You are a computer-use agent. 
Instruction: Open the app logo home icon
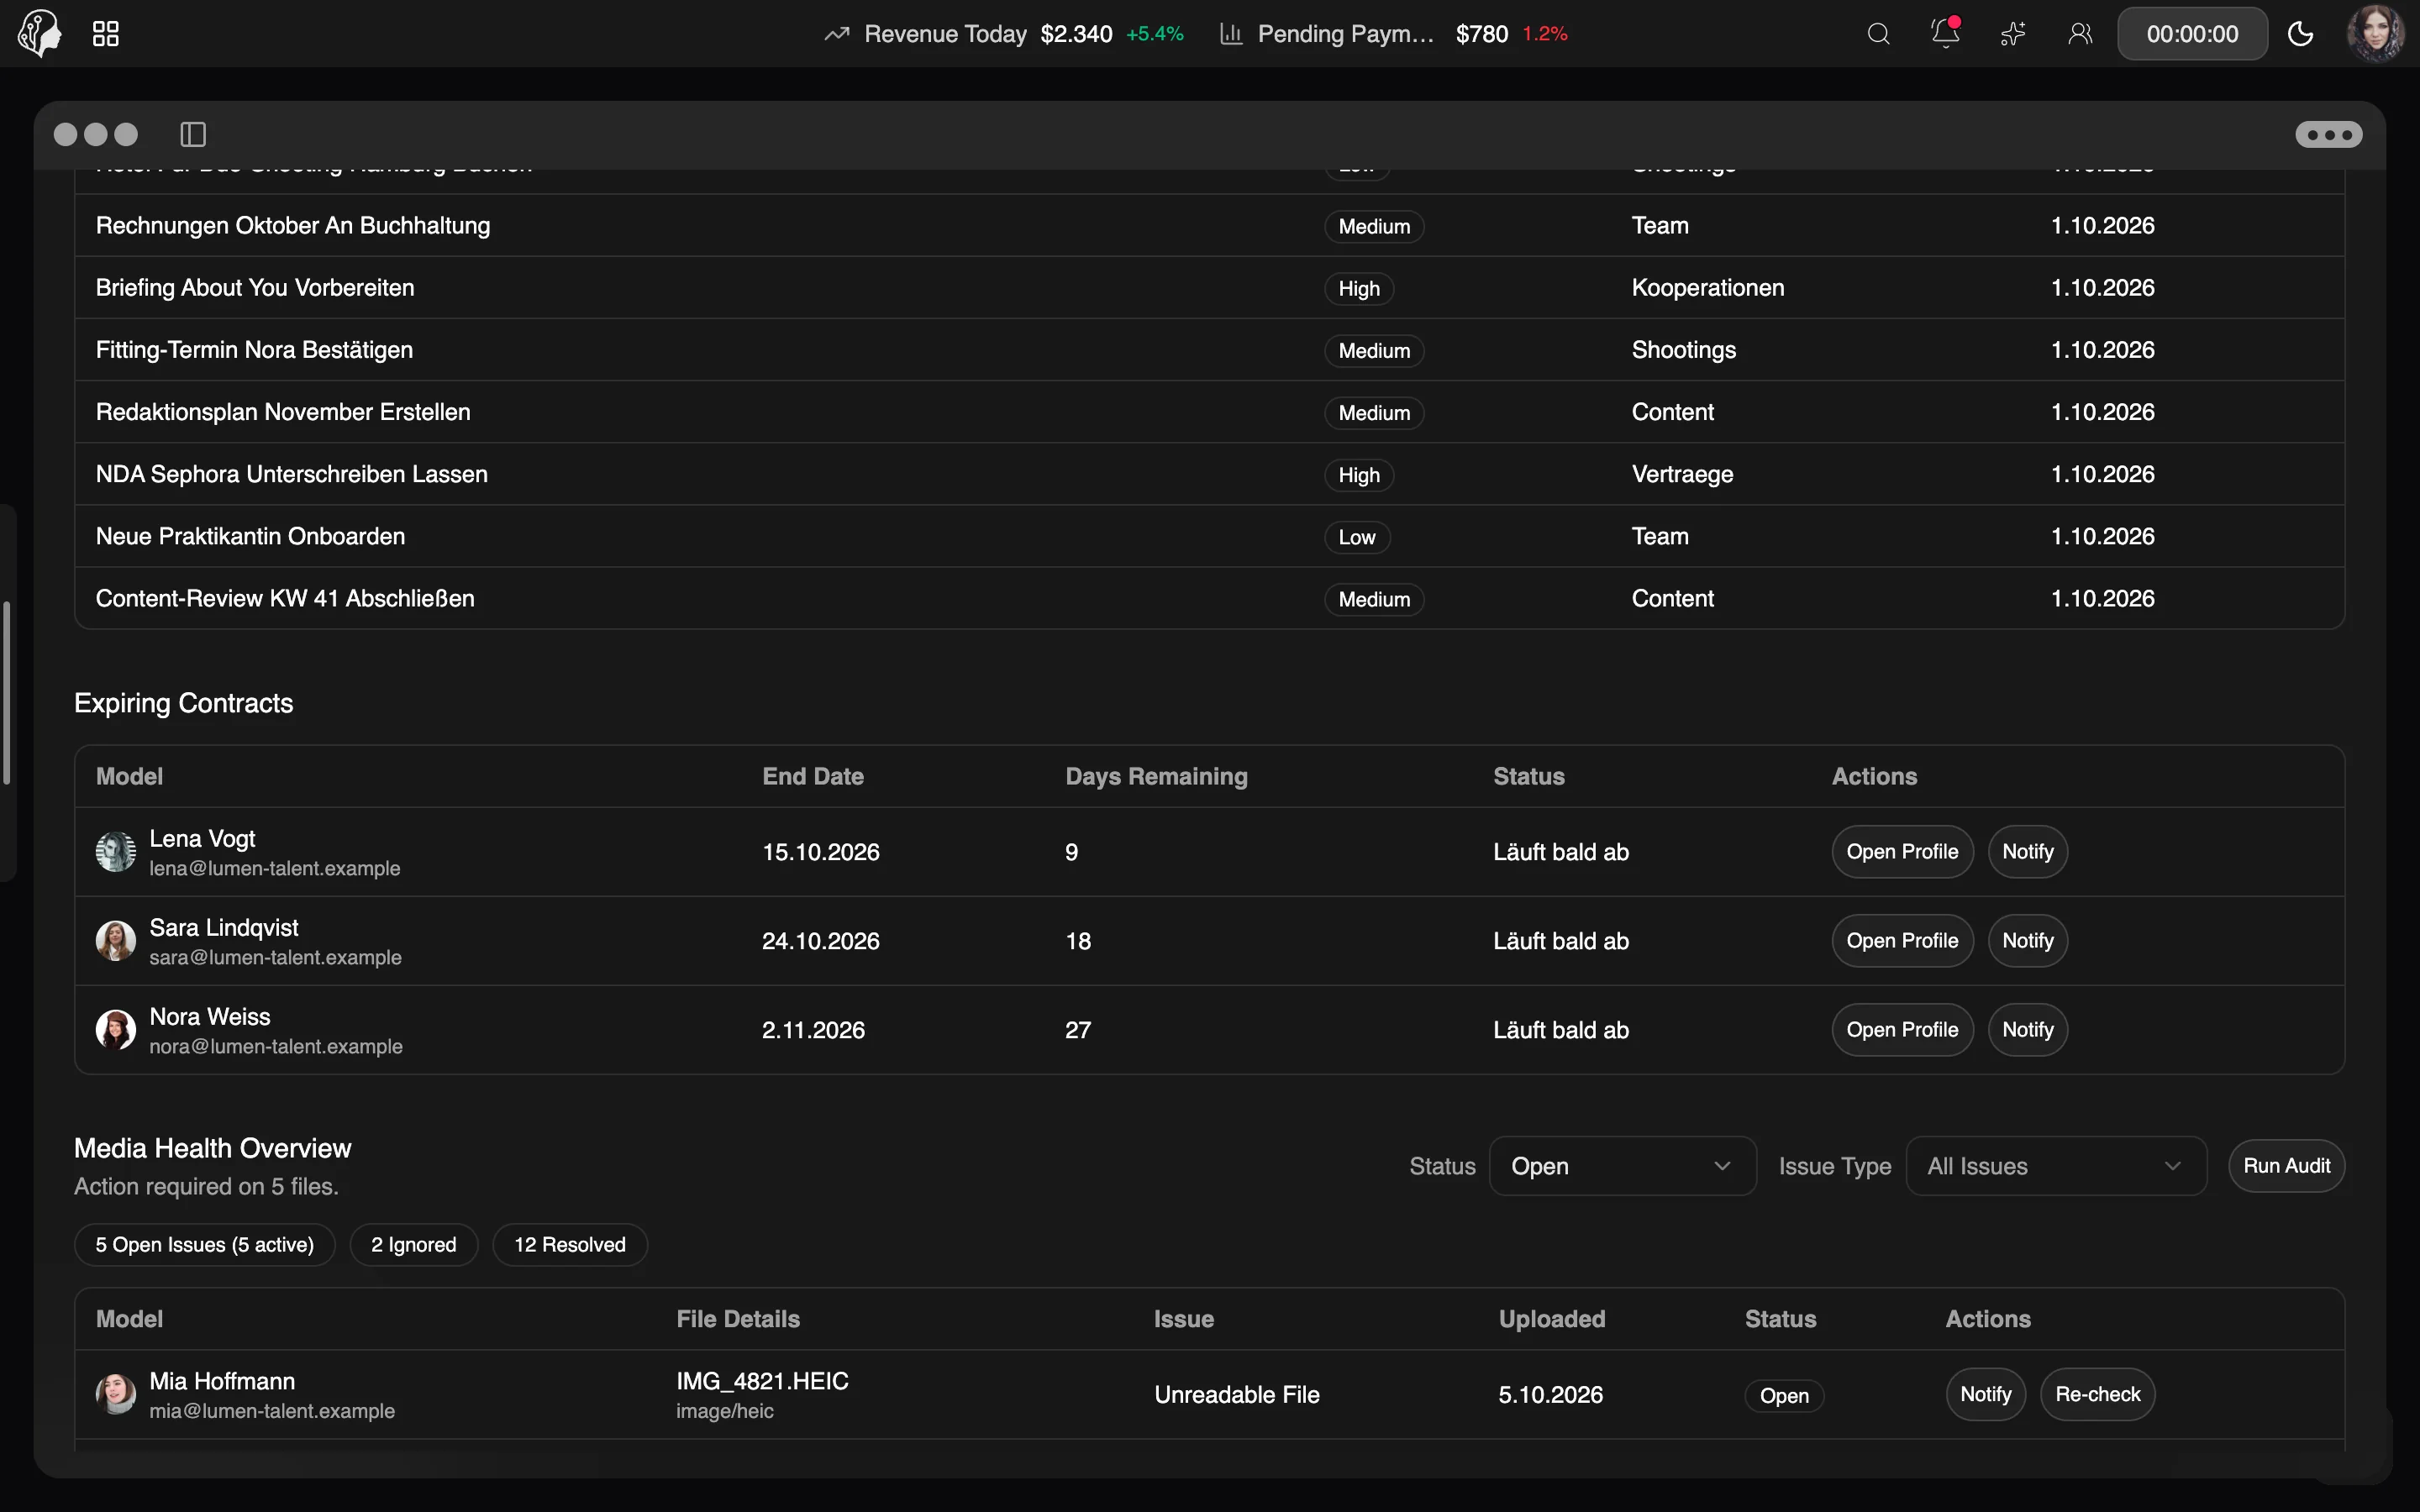(x=40, y=34)
